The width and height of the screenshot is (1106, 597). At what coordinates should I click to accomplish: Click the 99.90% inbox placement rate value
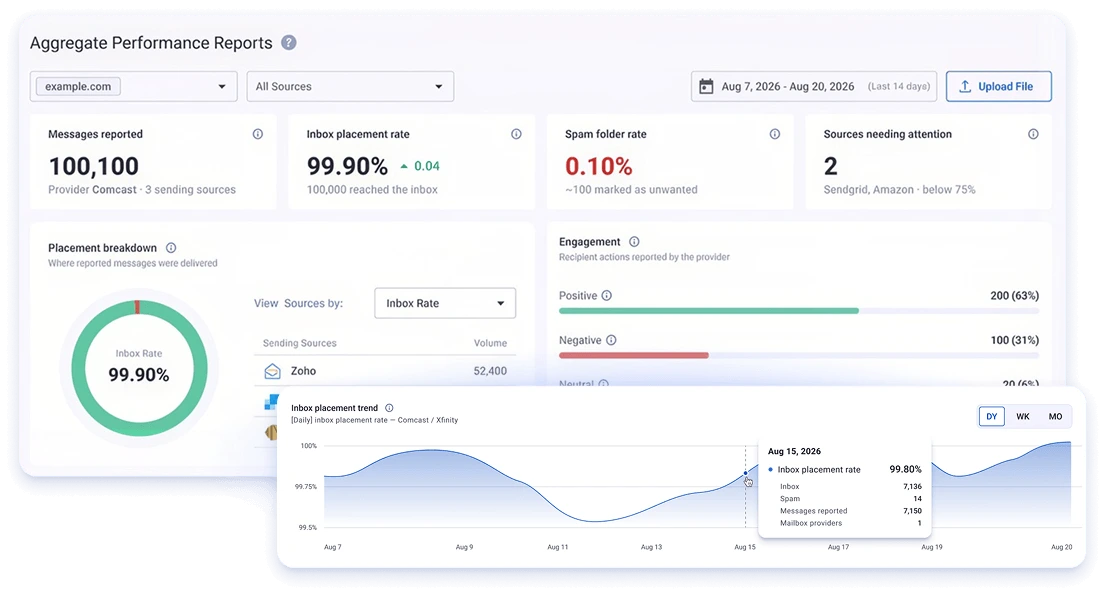[x=347, y=166]
